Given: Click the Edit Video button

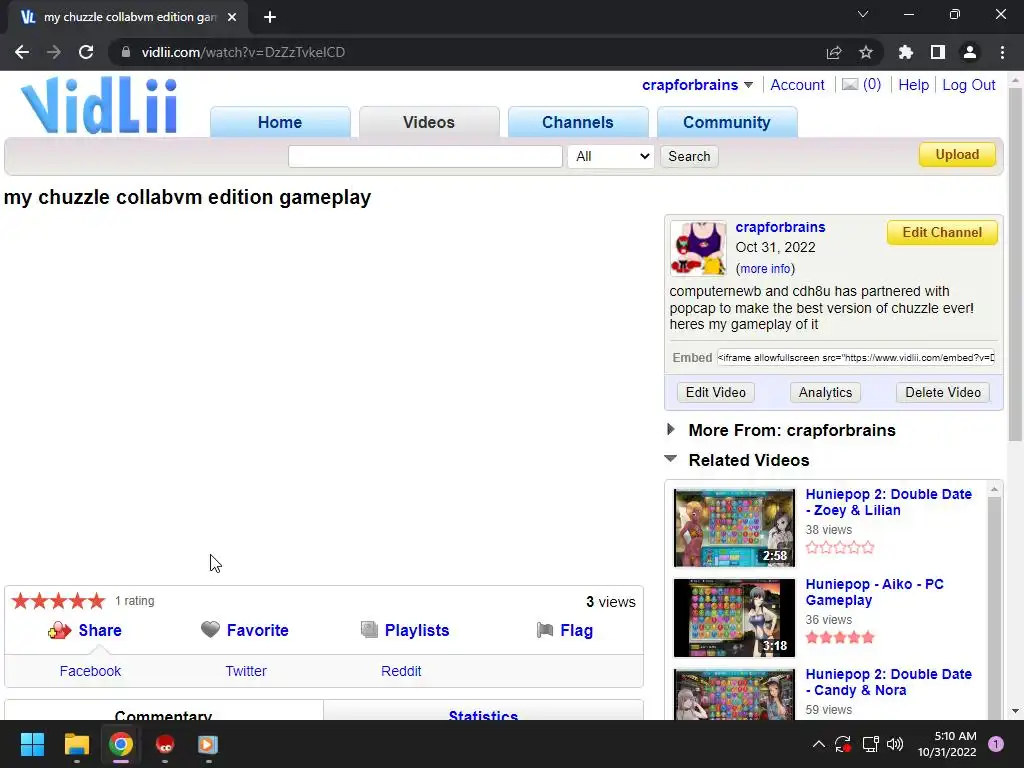Looking at the screenshot, I should [716, 392].
